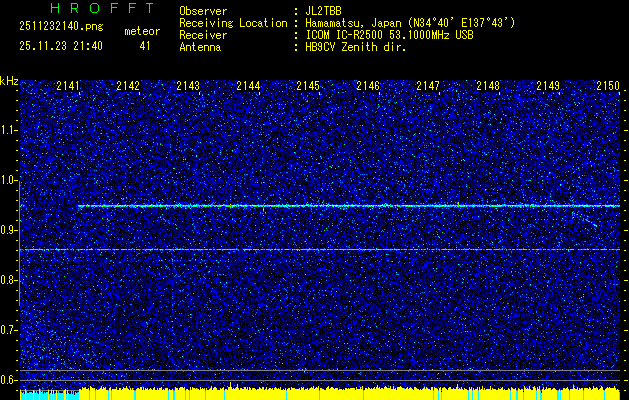Click the 2145 time tick label

click(308, 87)
